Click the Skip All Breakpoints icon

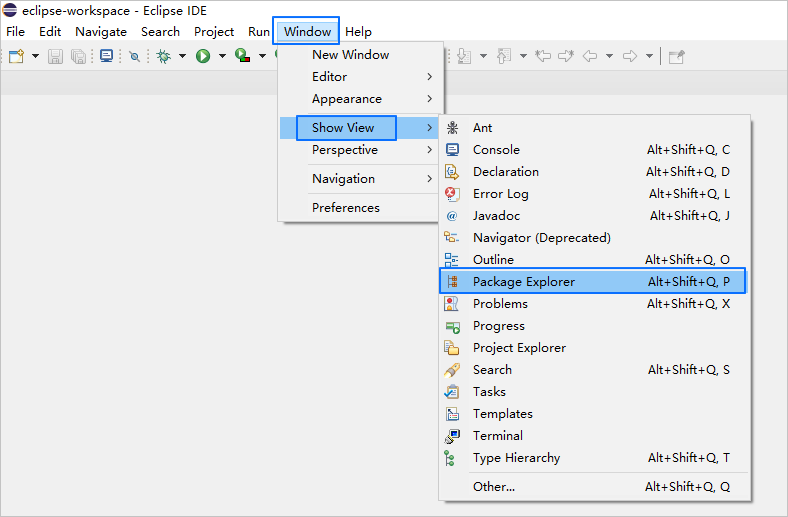coord(134,56)
